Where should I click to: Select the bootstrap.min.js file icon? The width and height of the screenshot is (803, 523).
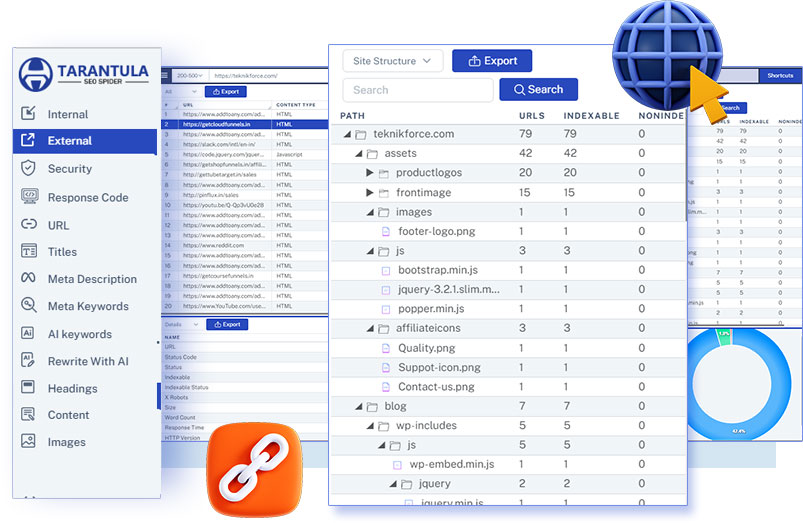tap(386, 271)
